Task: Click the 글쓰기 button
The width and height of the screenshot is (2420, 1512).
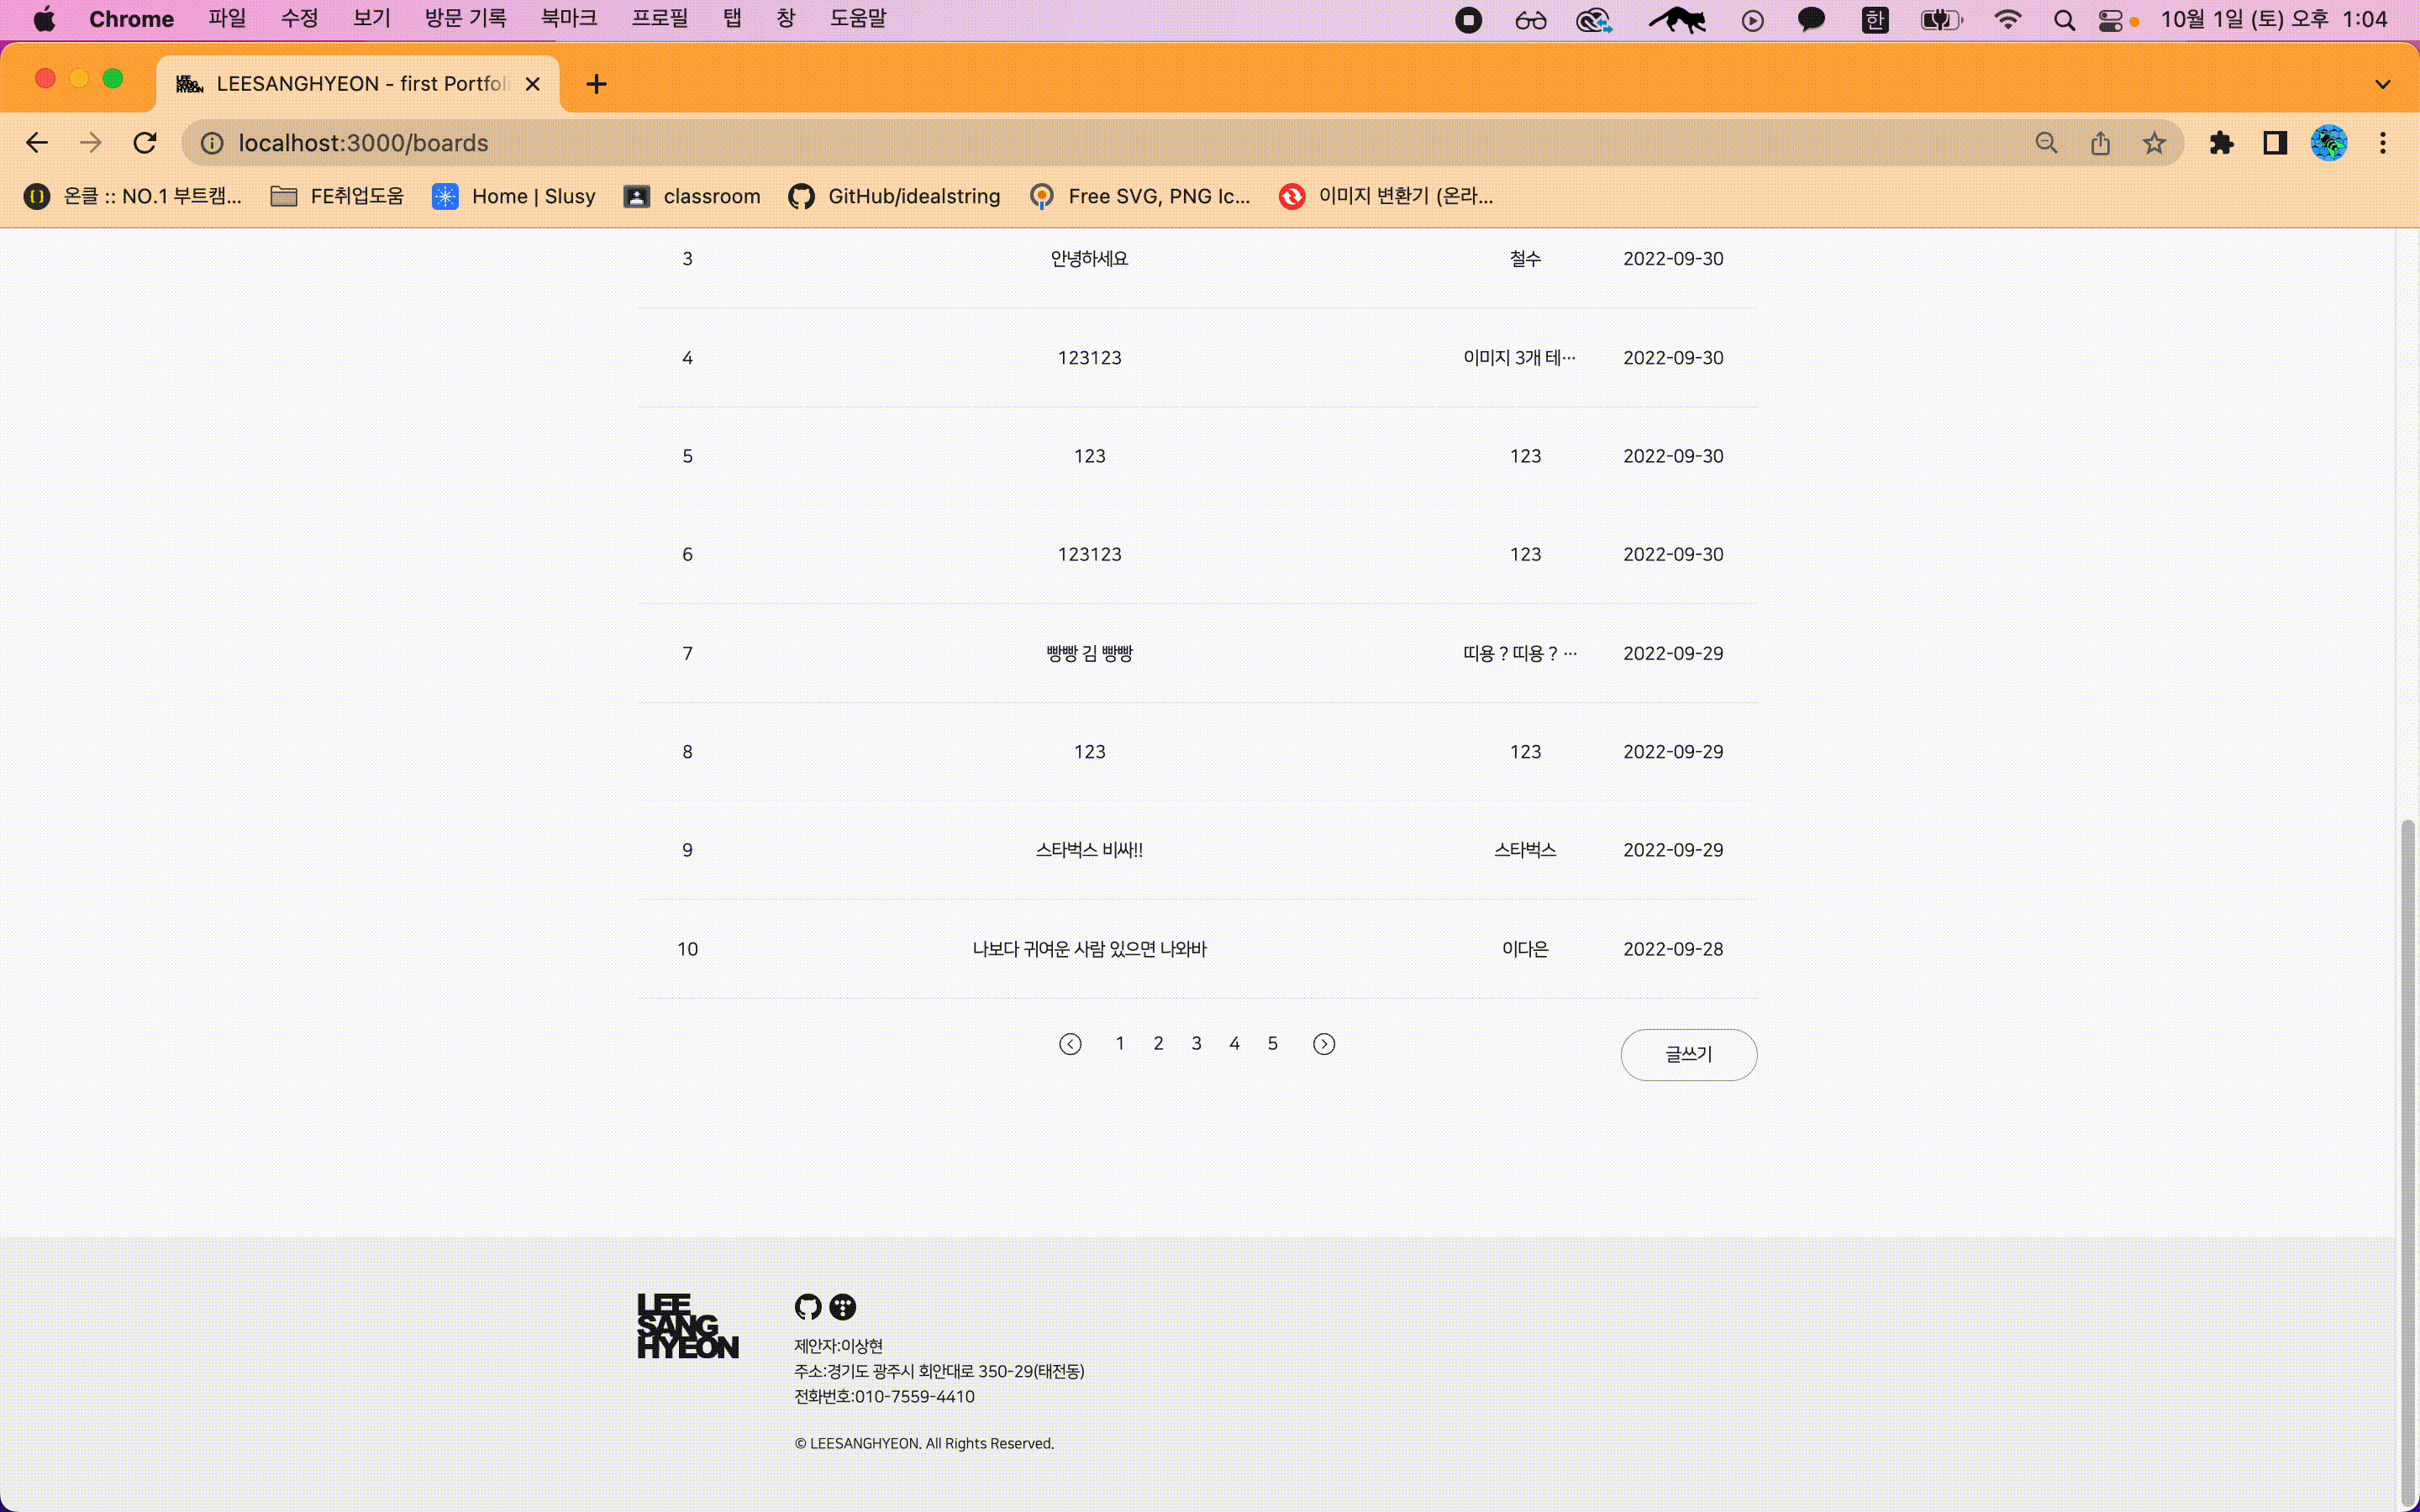Action: tap(1688, 1054)
